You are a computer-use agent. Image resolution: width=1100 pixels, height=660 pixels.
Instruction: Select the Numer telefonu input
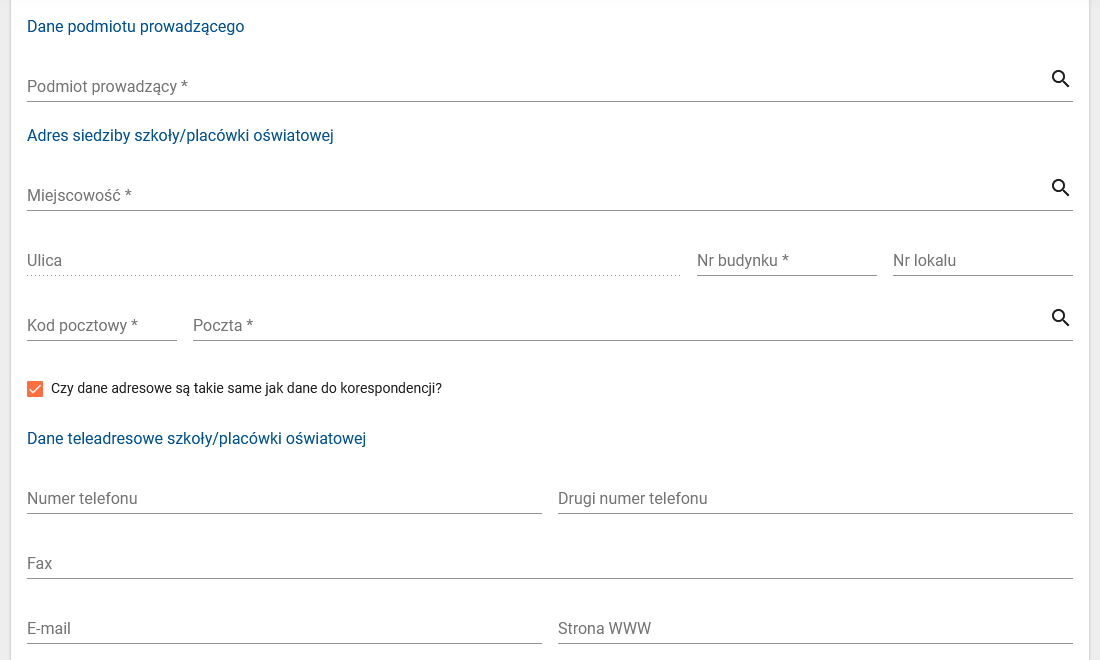284,499
